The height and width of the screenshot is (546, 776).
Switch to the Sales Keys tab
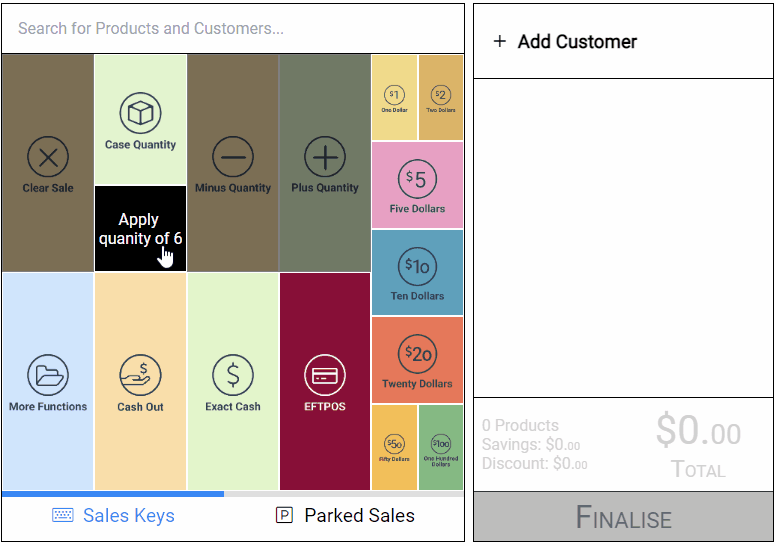click(x=113, y=515)
